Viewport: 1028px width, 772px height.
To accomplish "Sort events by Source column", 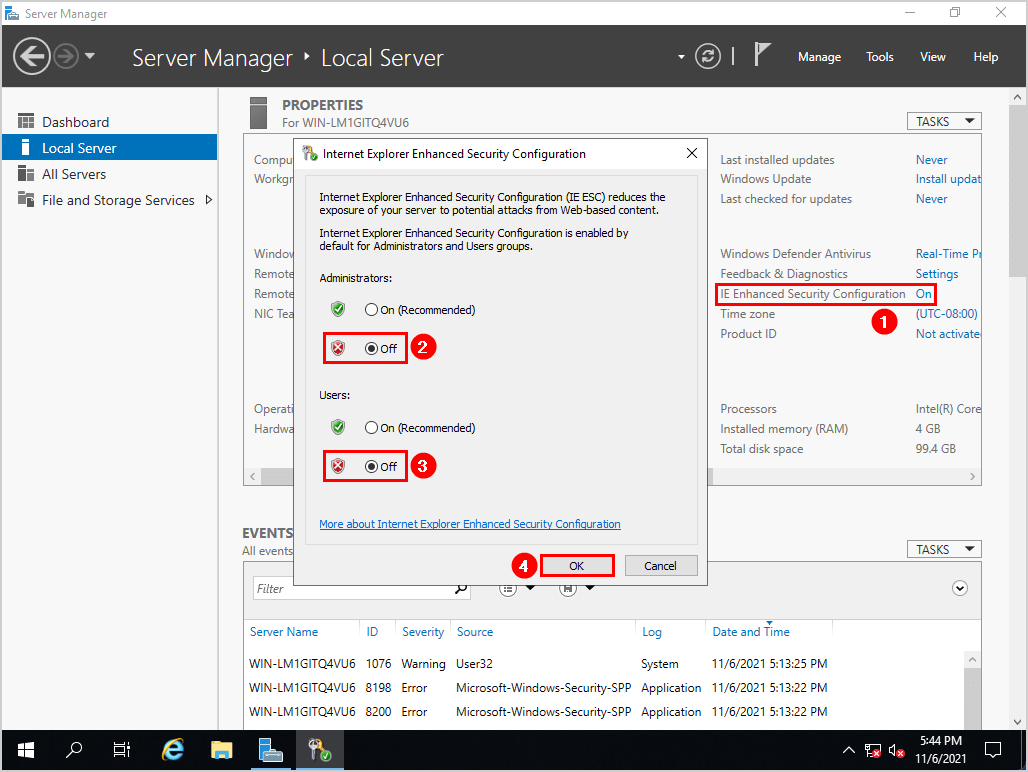I will [475, 632].
